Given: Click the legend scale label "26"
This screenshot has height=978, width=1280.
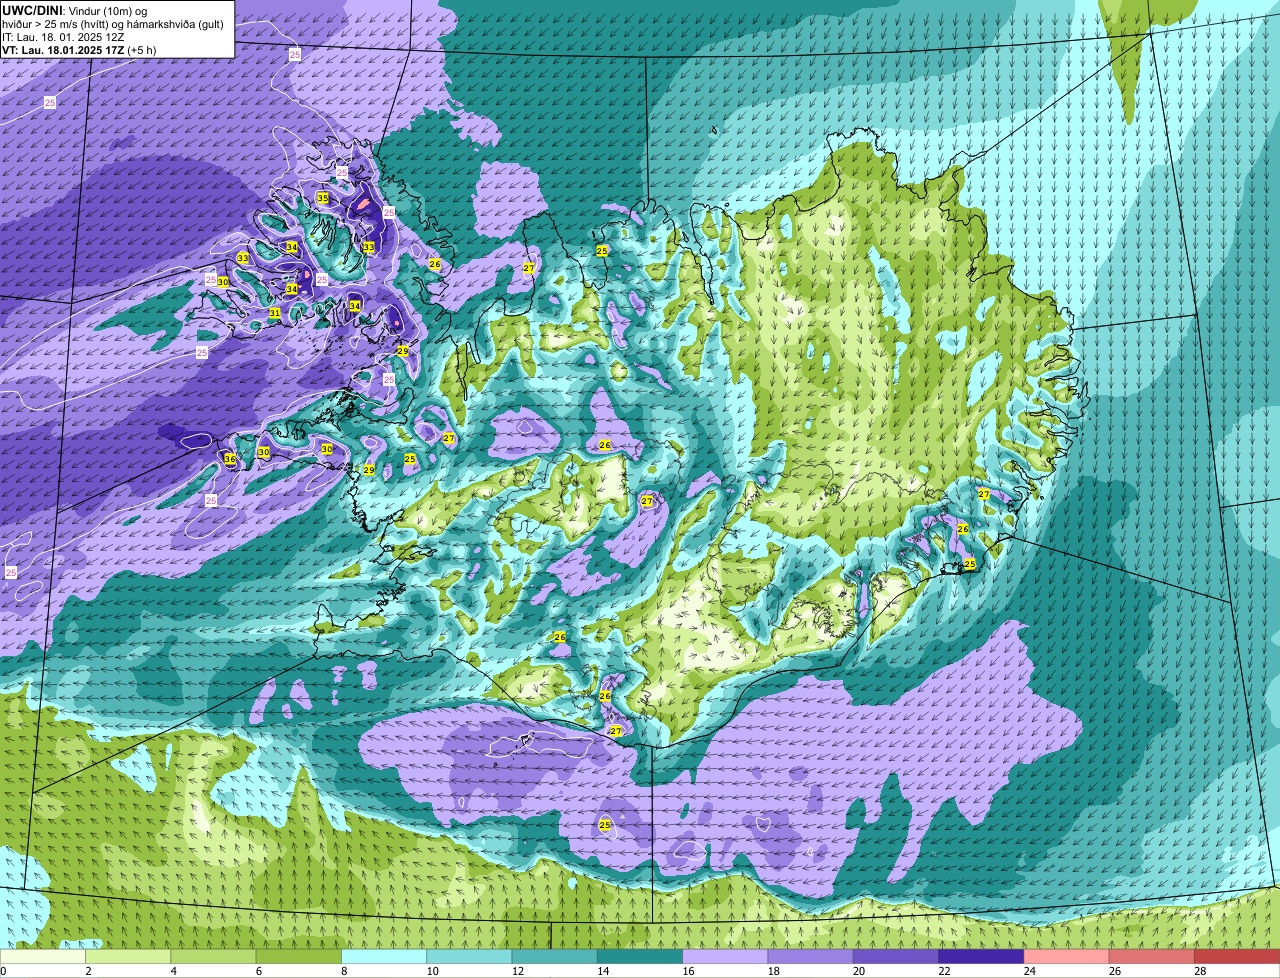Looking at the screenshot, I should 1115,971.
